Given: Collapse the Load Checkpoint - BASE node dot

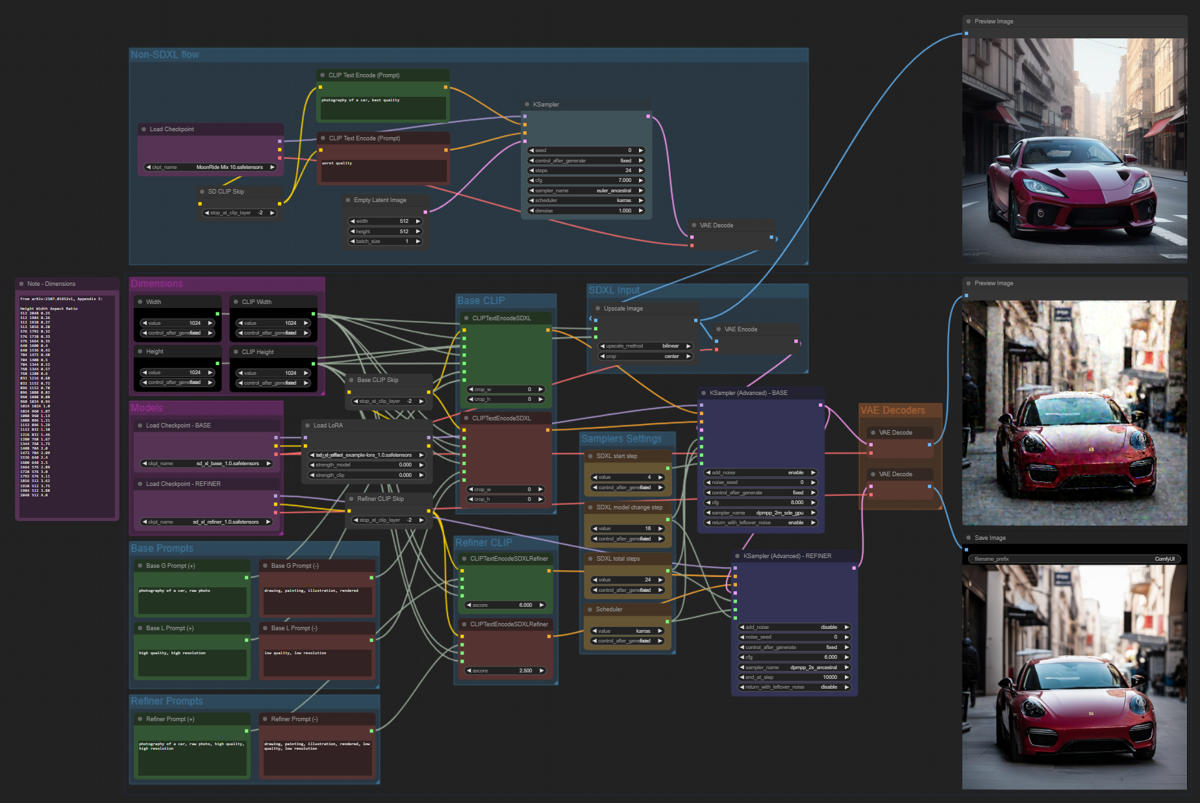Looking at the screenshot, I should pyautogui.click(x=140, y=425).
